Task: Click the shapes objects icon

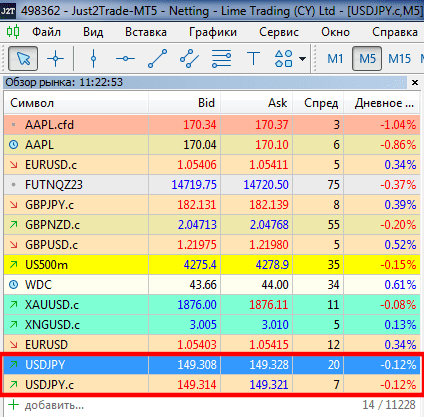Action: tap(284, 59)
